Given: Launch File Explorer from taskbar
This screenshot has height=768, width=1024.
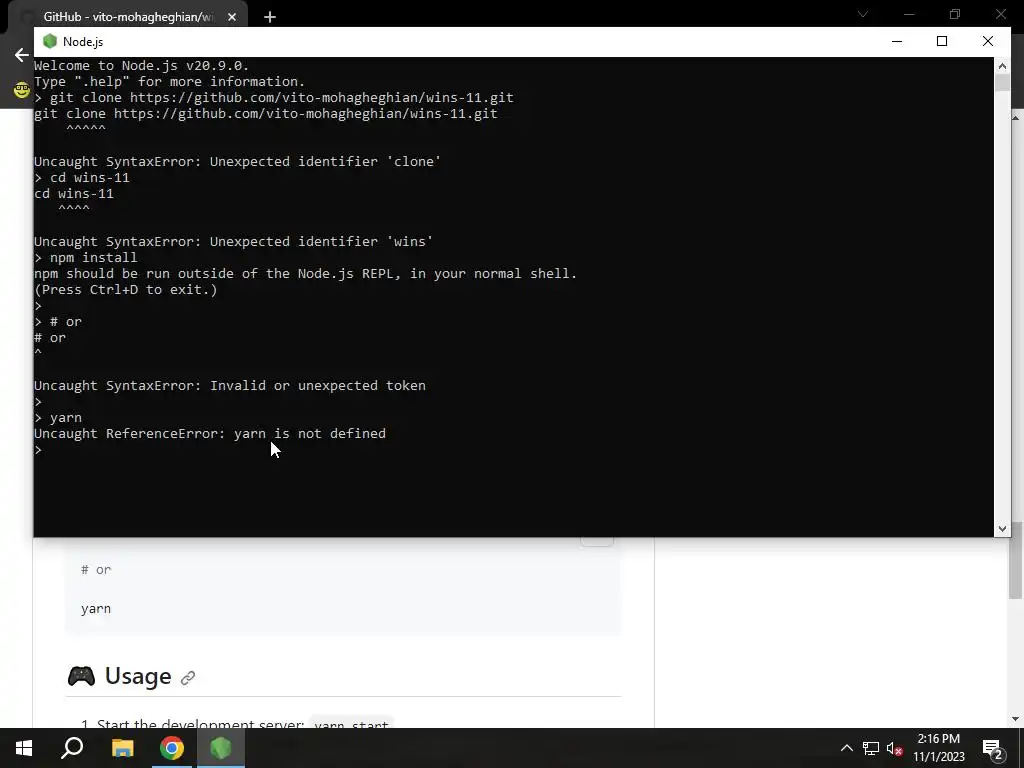Looking at the screenshot, I should 122,748.
